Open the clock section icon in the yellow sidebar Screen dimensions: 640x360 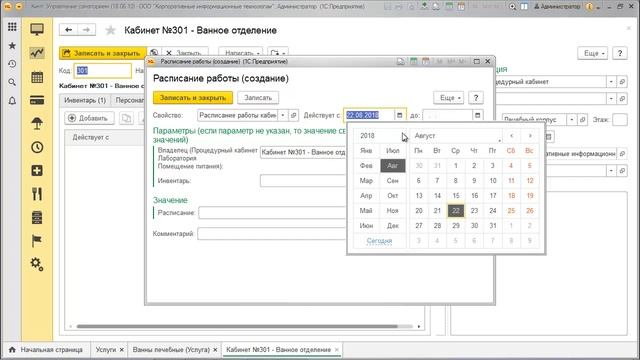click(37, 147)
